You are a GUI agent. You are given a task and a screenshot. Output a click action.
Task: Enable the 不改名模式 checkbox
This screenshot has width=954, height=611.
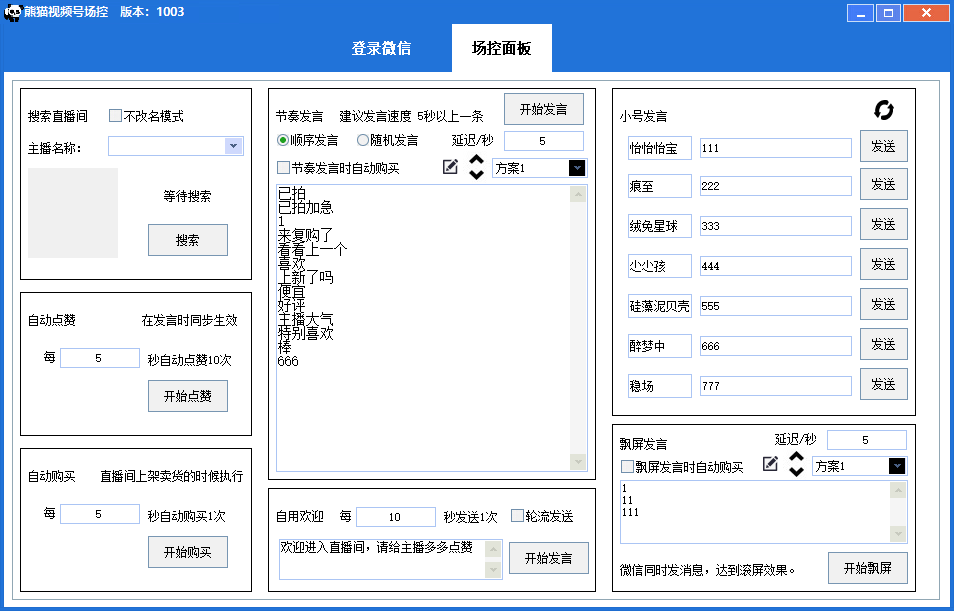pos(115,116)
